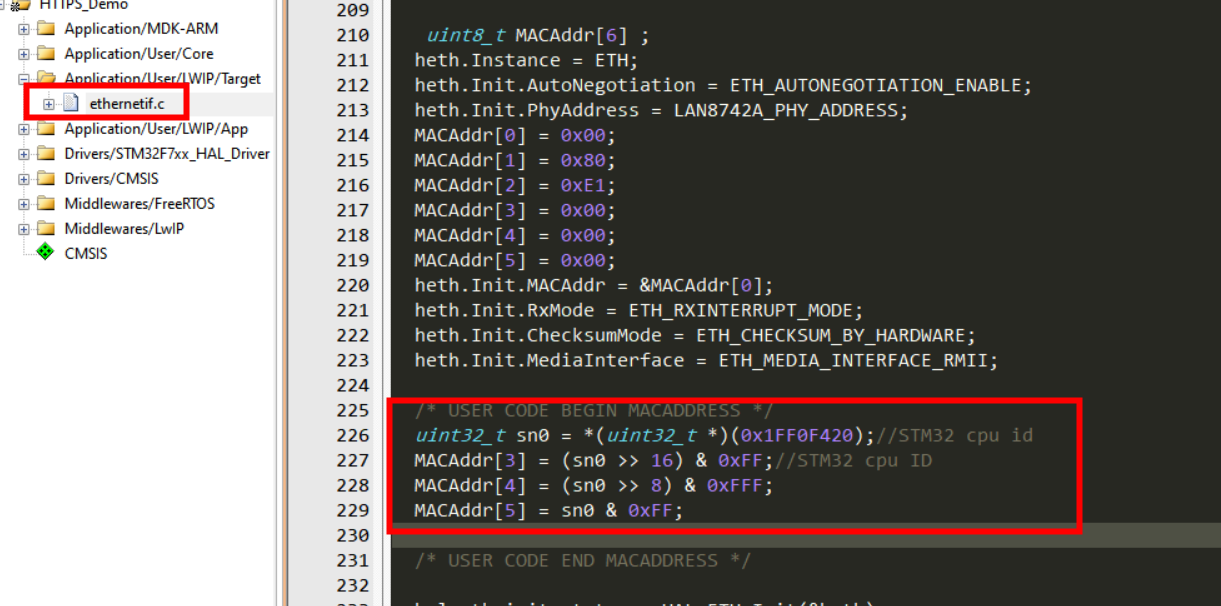Click the 'uint8_t MACAddr[6] ;' declaration line
Viewport: 1221px width, 606px height.
pos(538,35)
